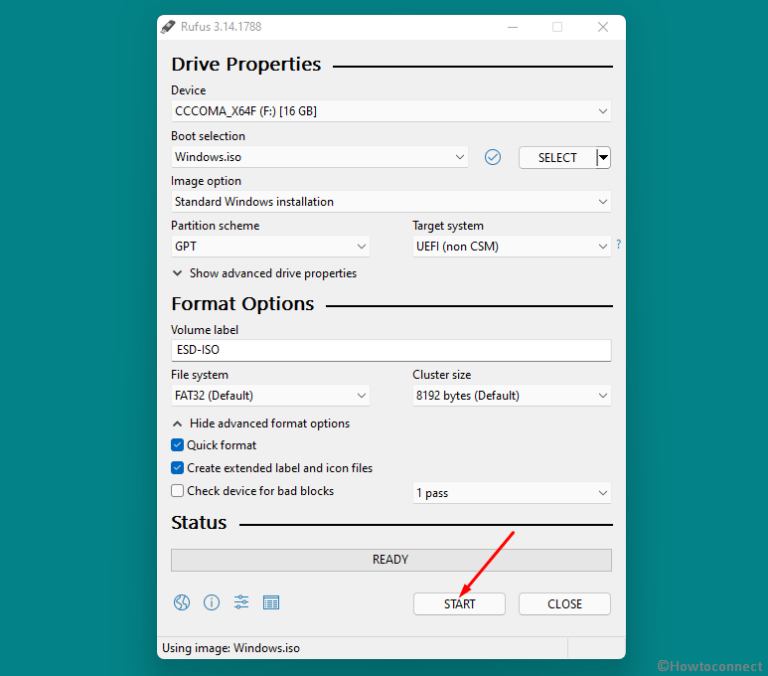This screenshot has width=768, height=676.
Task: Click the CLOSE button
Action: point(565,604)
